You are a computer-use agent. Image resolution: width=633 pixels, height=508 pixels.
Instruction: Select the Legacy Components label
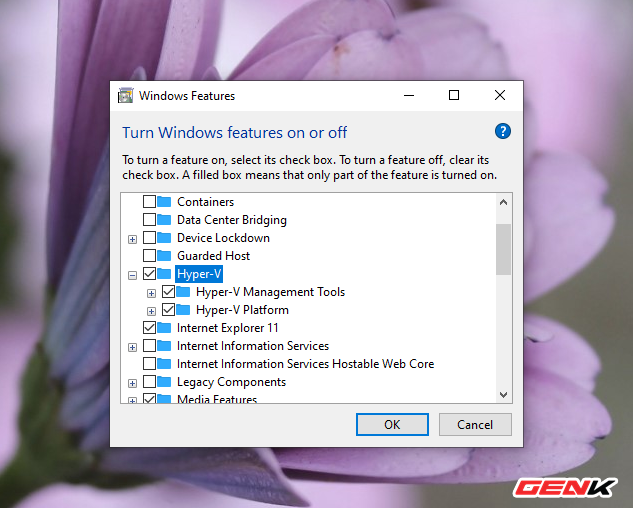[x=231, y=382]
